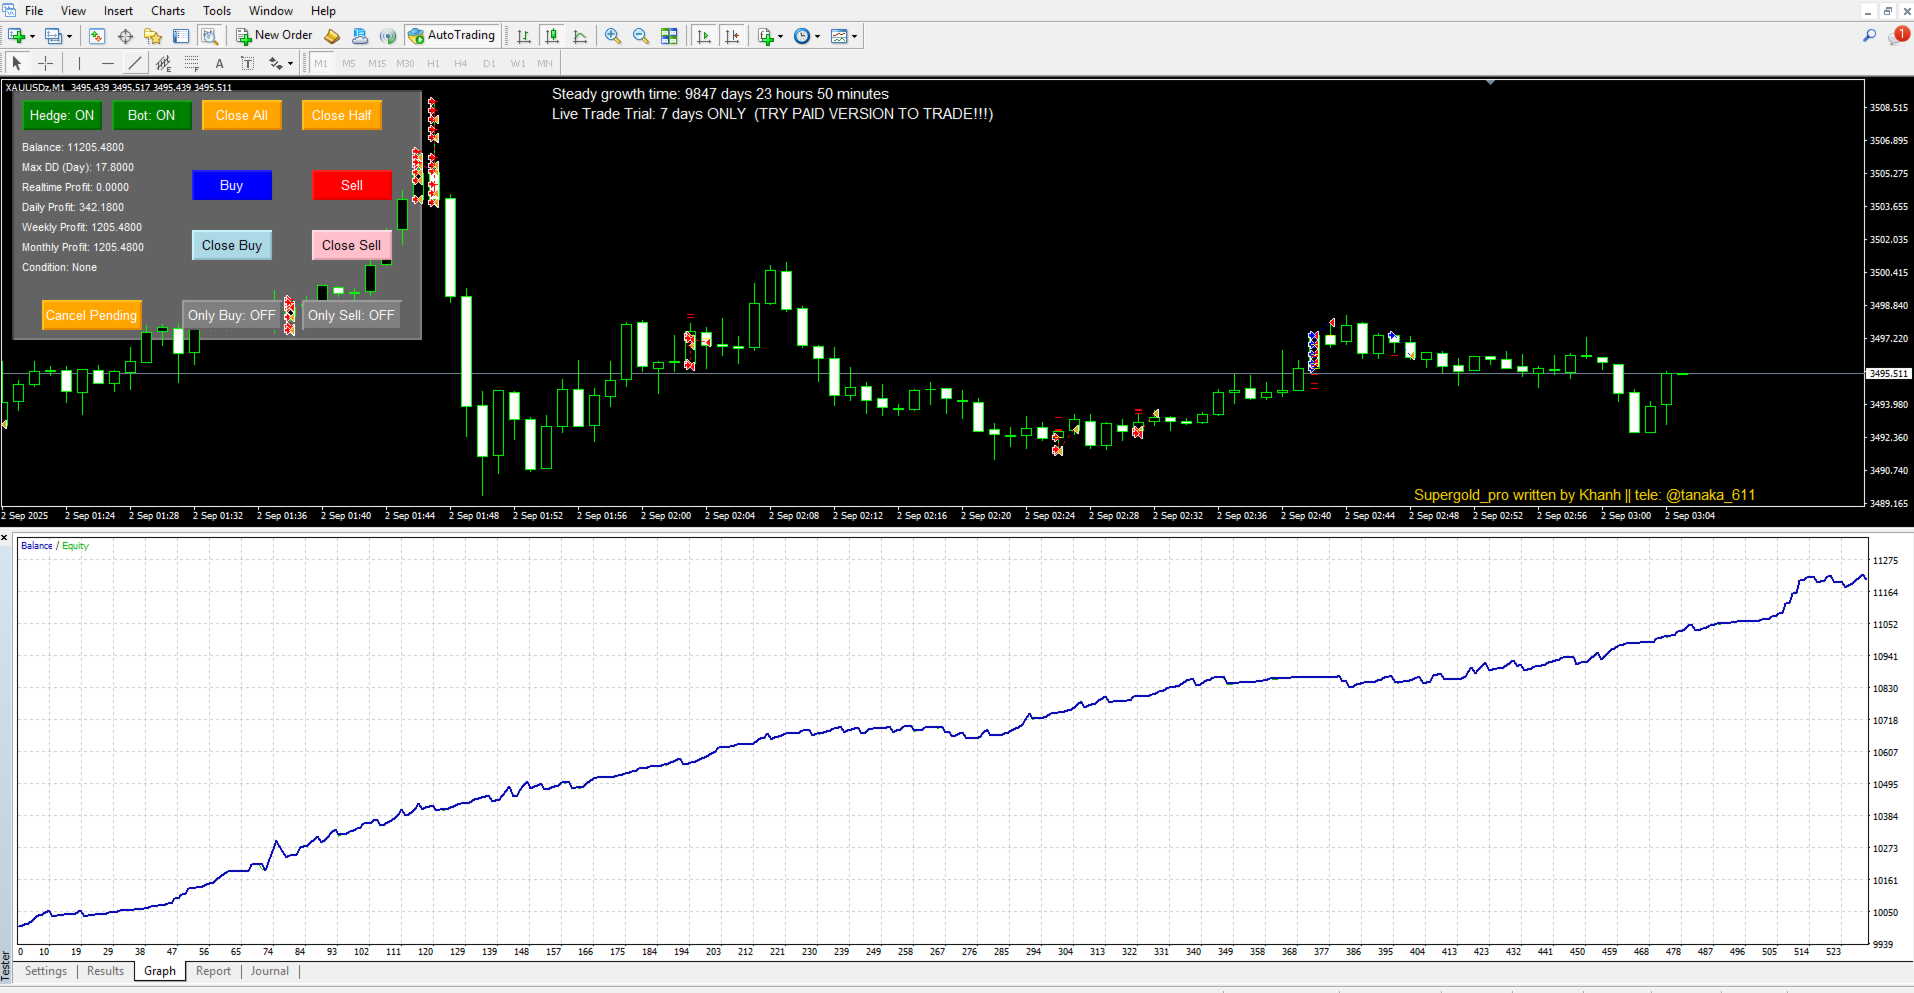This screenshot has width=1914, height=993.
Task: Select the M1 timeframe button
Action: pyautogui.click(x=321, y=63)
